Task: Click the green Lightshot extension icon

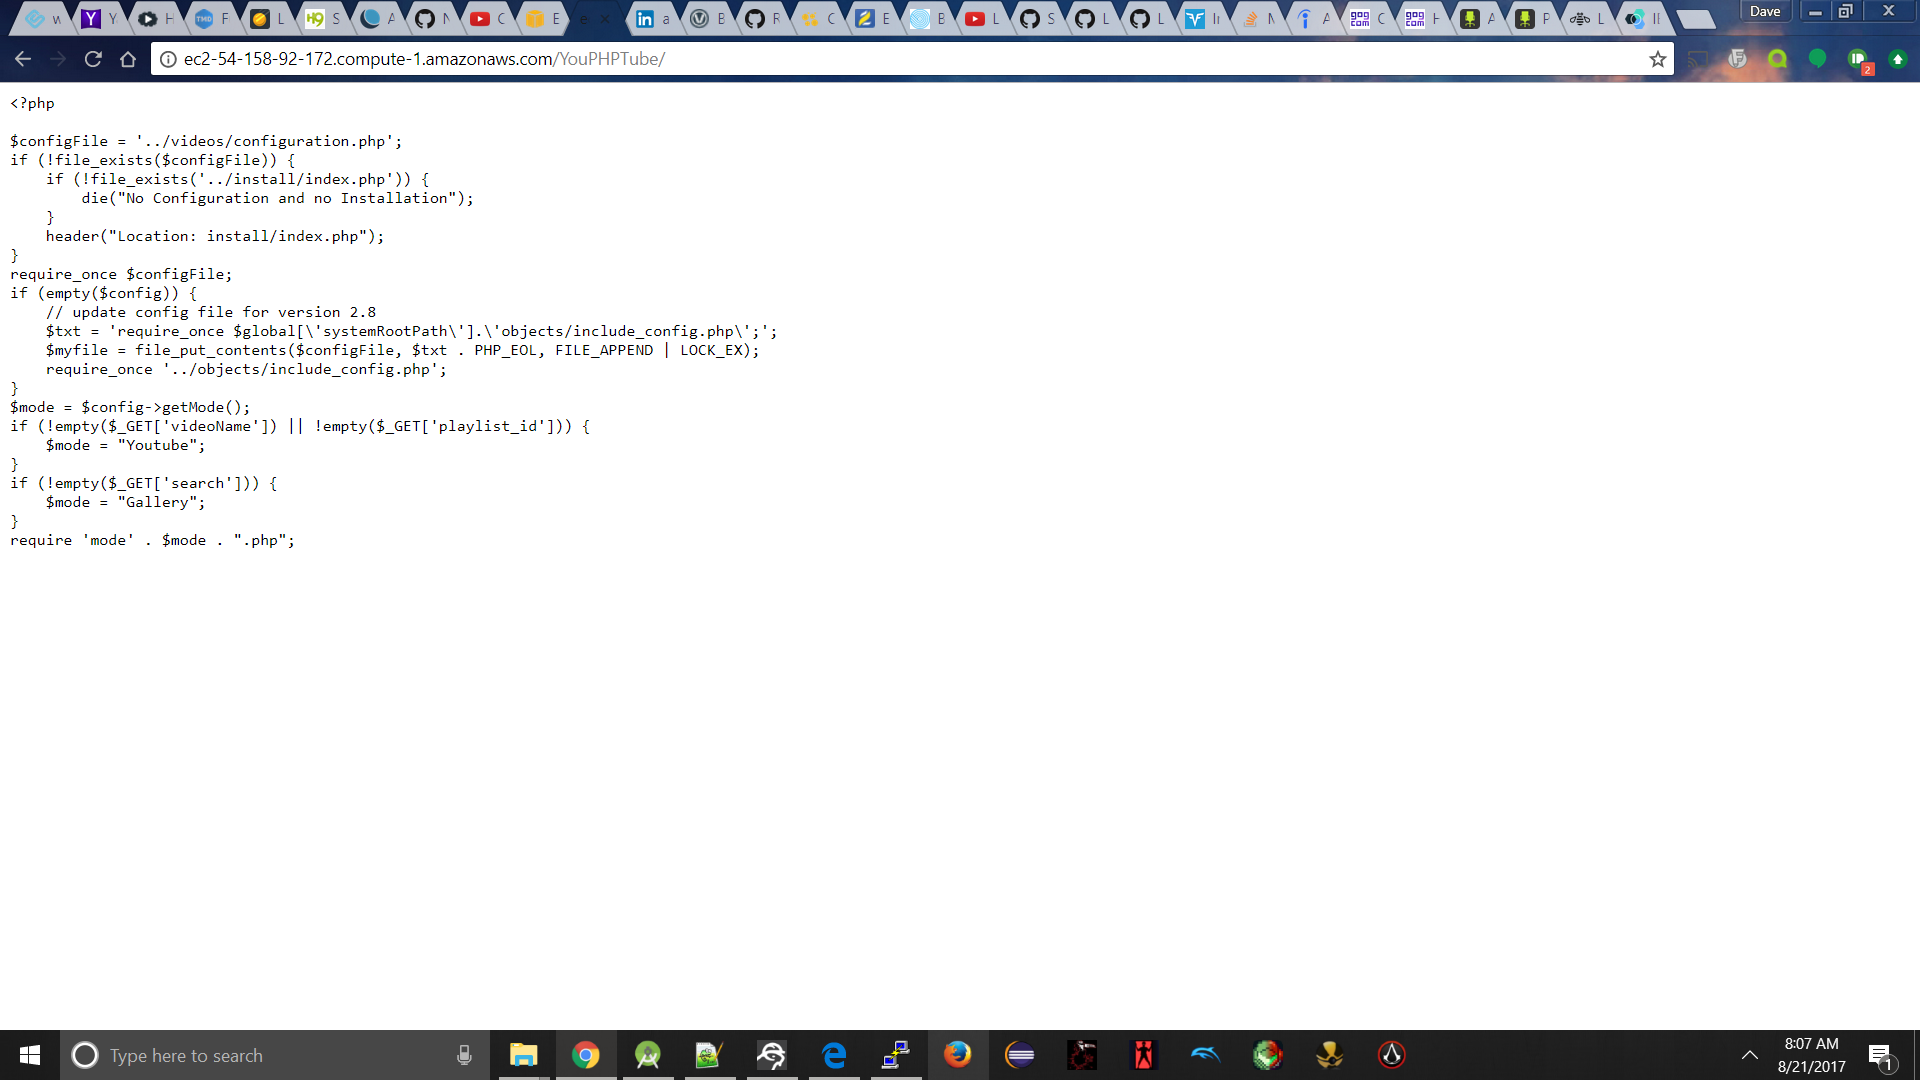Action: pos(1818,59)
